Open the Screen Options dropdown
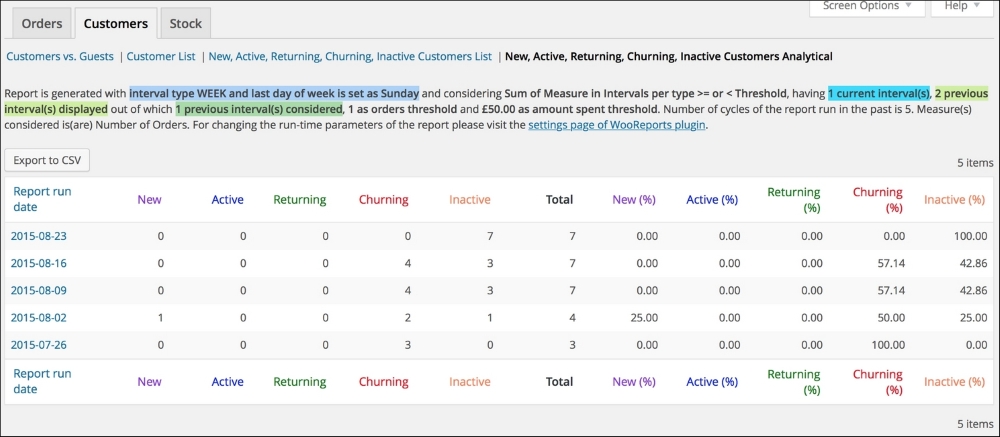The height and width of the screenshot is (437, 1000). [866, 6]
